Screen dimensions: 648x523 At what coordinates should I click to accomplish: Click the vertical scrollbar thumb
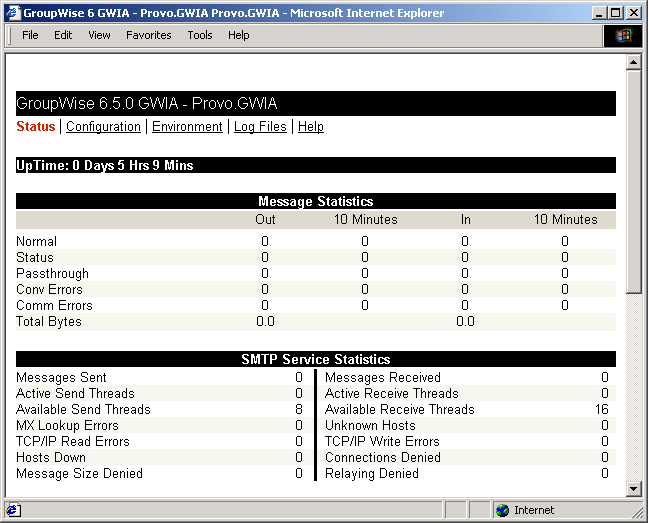click(633, 182)
